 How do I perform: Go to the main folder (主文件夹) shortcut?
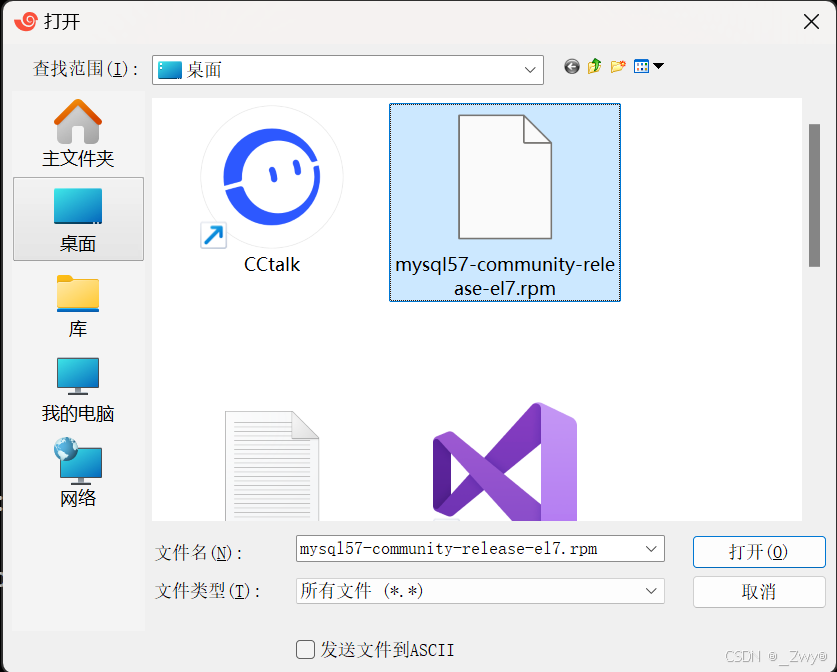click(x=78, y=133)
